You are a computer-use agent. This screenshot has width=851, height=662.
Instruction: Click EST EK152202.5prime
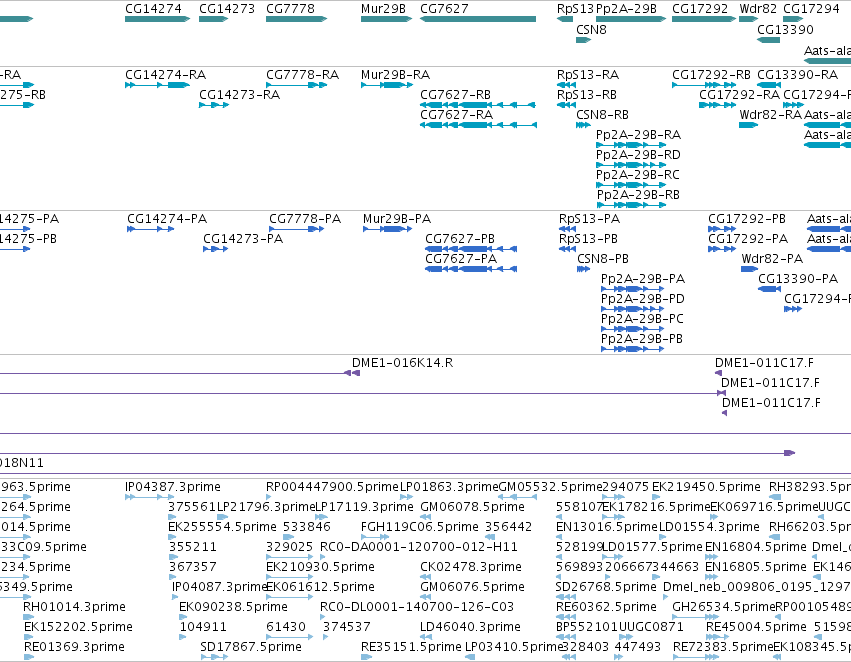point(78,627)
